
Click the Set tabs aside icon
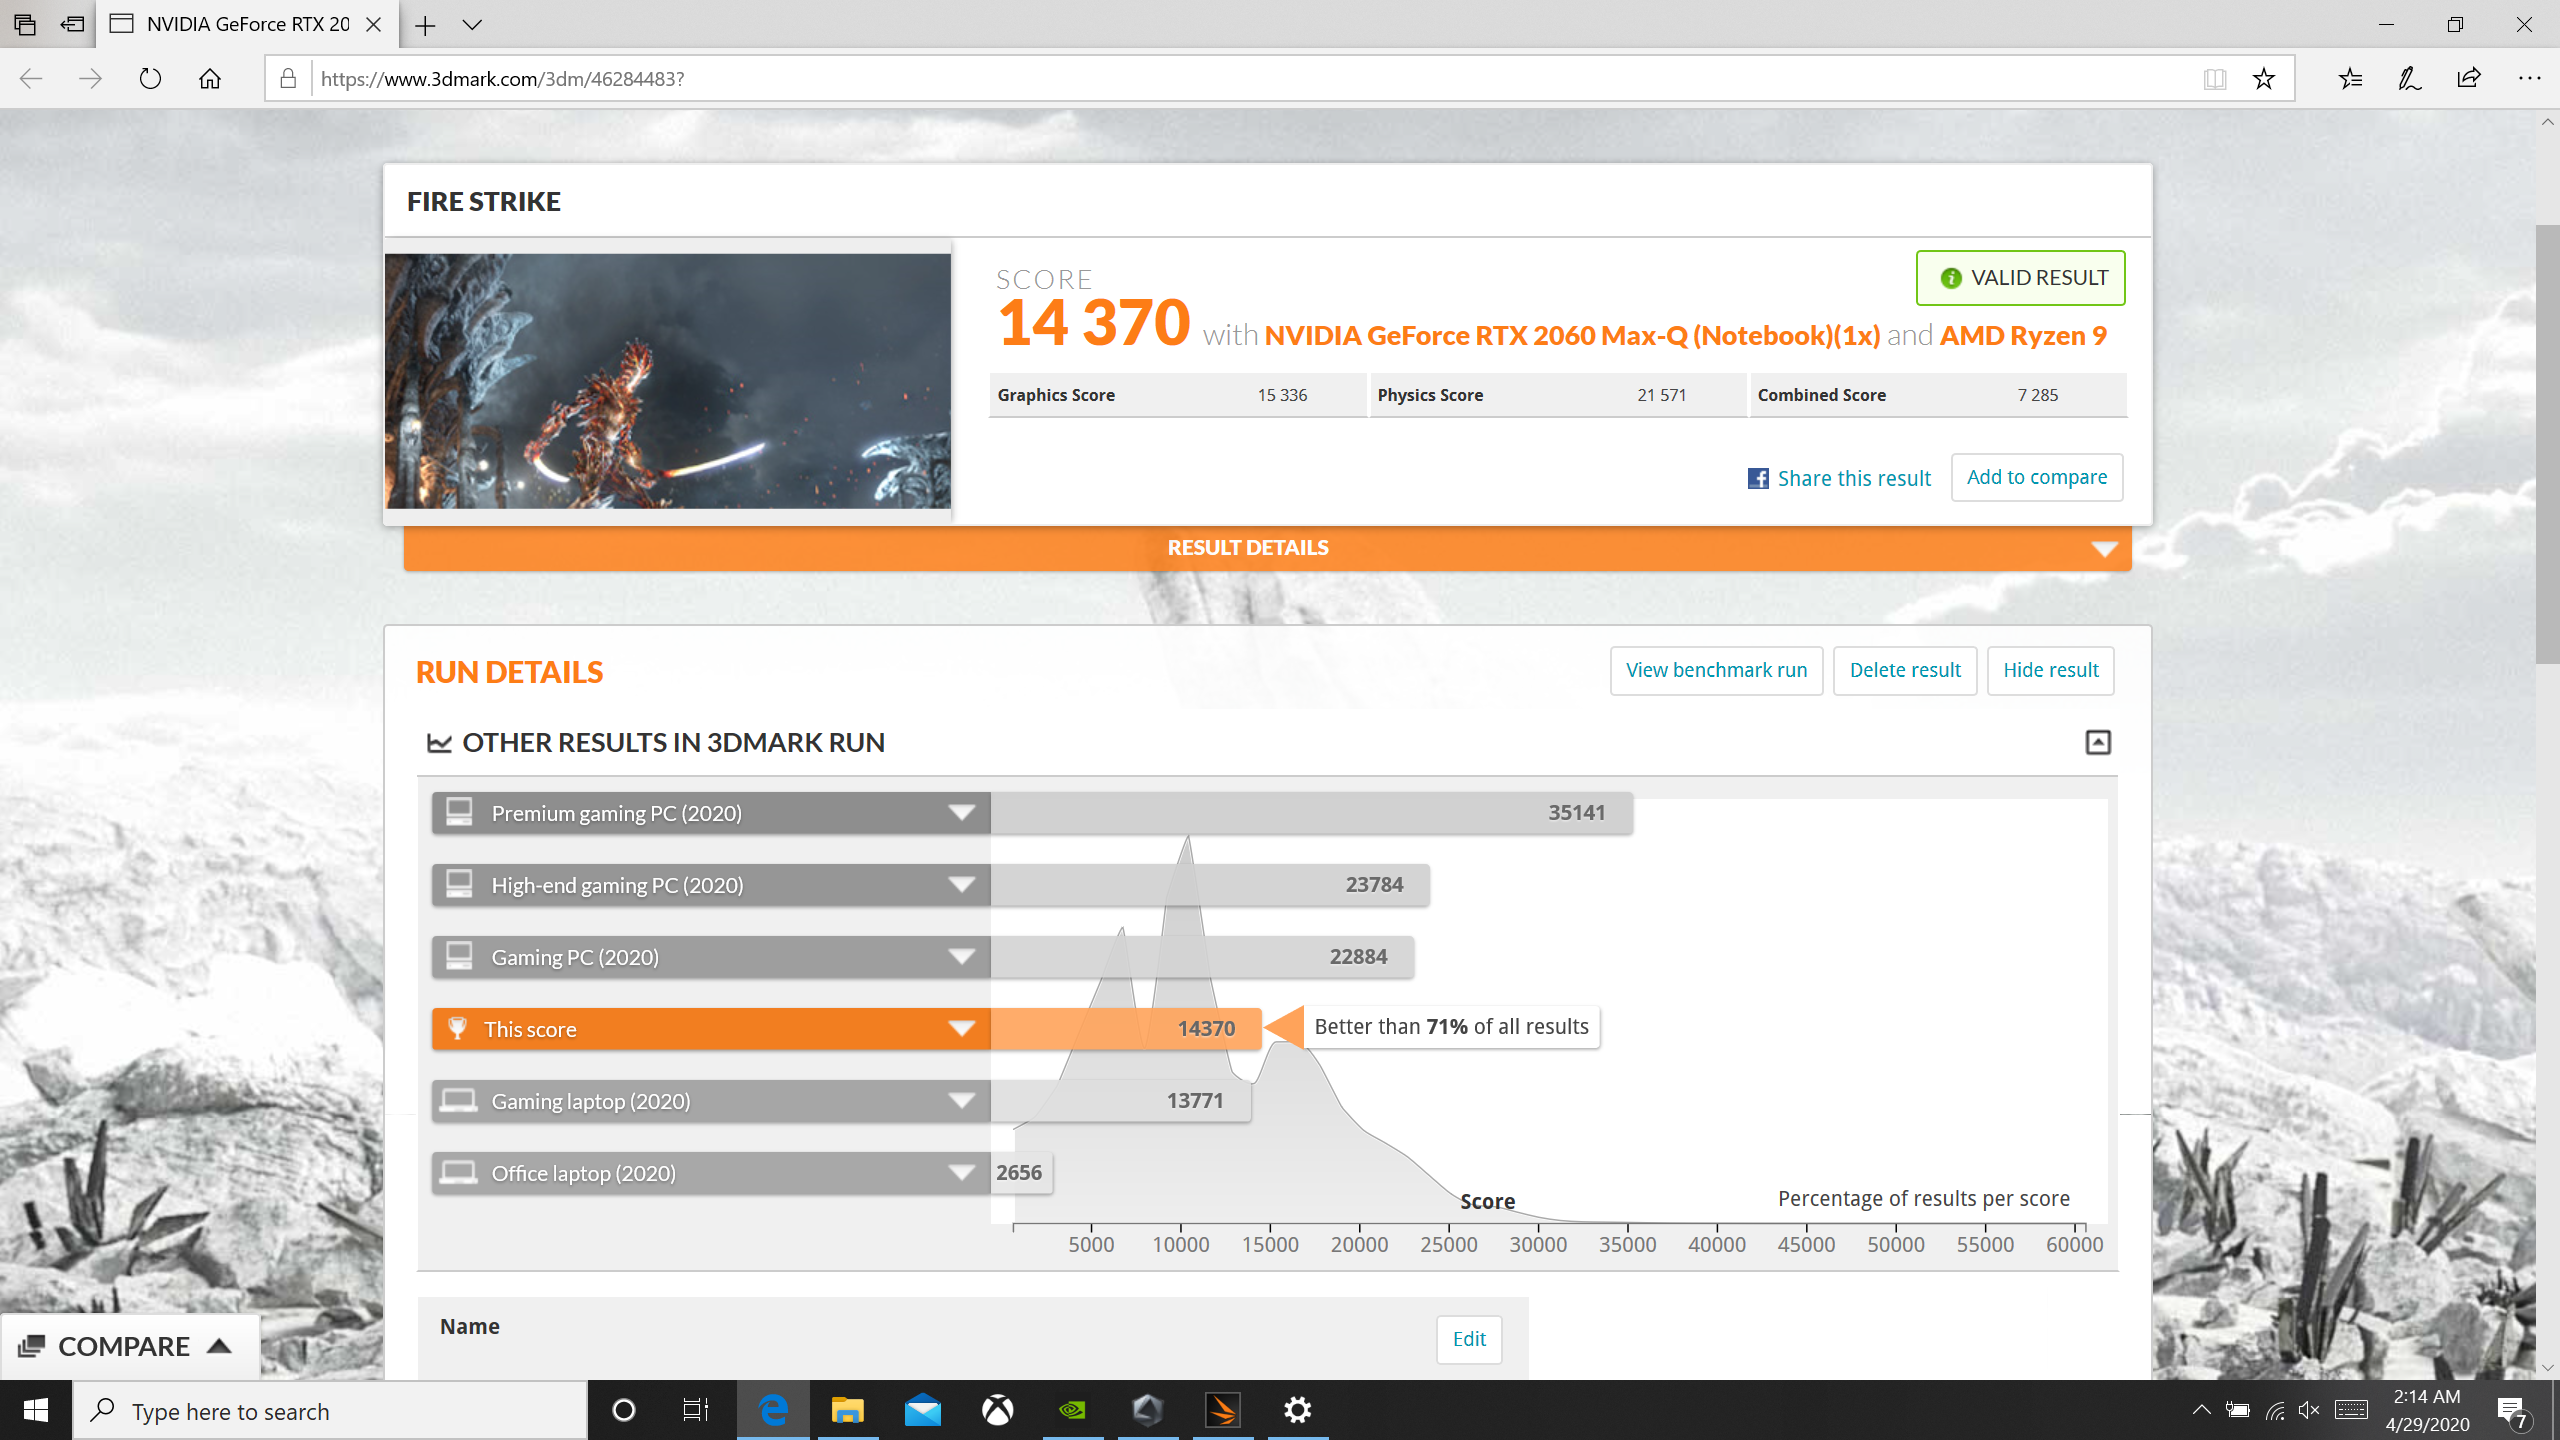click(x=72, y=24)
